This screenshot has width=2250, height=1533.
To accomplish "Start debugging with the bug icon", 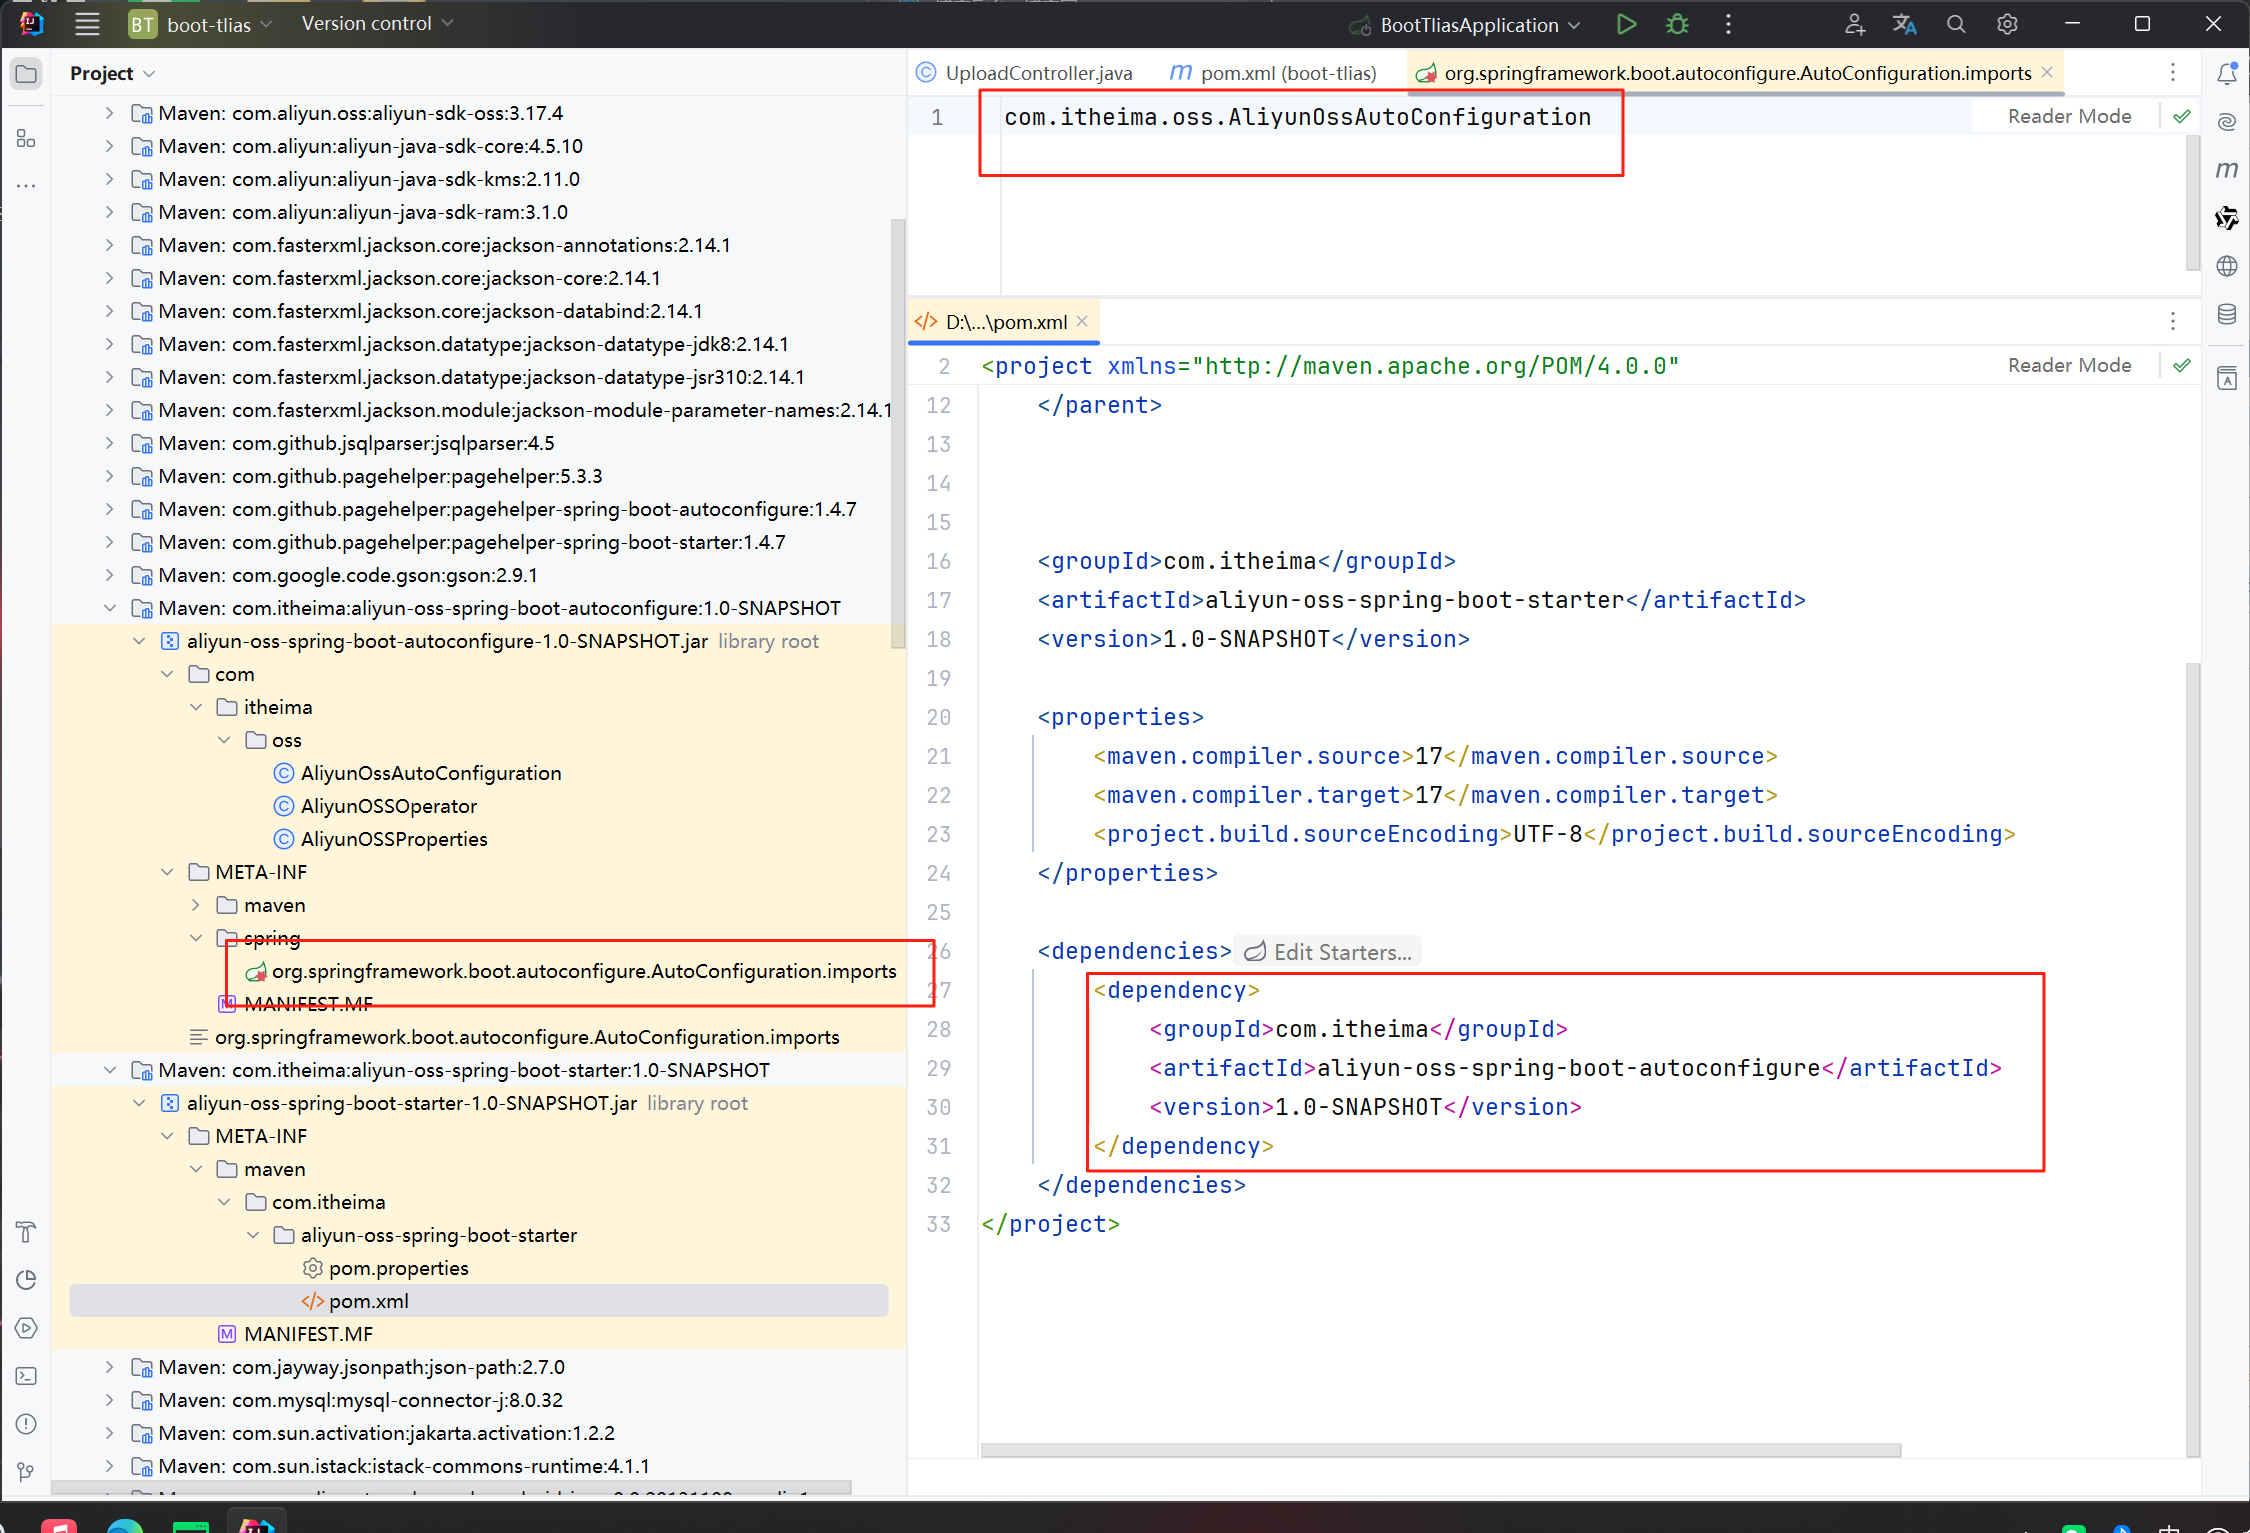I will [1677, 24].
